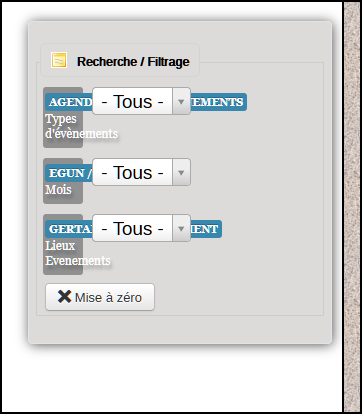The height and width of the screenshot is (414, 362).
Task: Click the yellow note icon beside Recherche / Filtrage
Action: tap(59, 60)
